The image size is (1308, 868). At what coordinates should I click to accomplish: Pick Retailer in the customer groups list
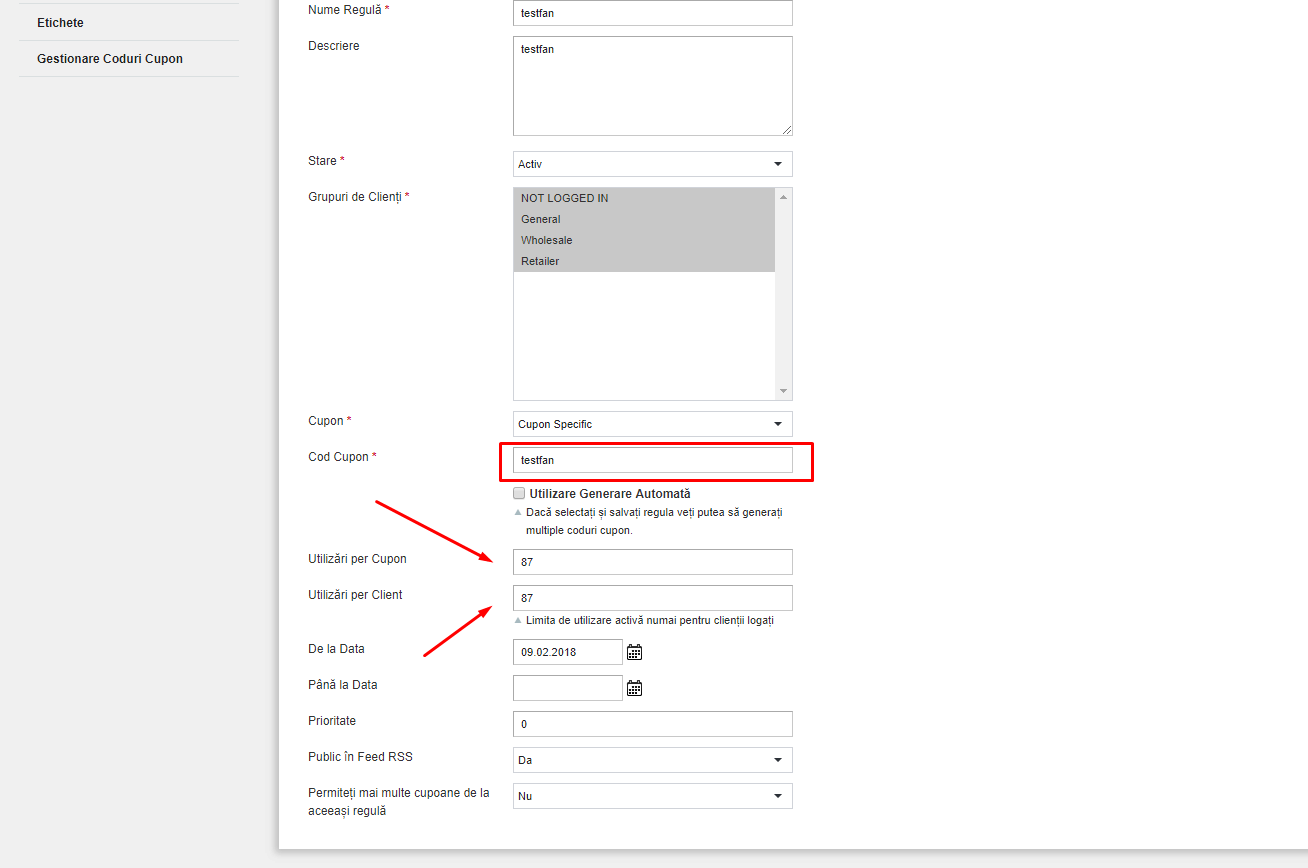click(644, 261)
